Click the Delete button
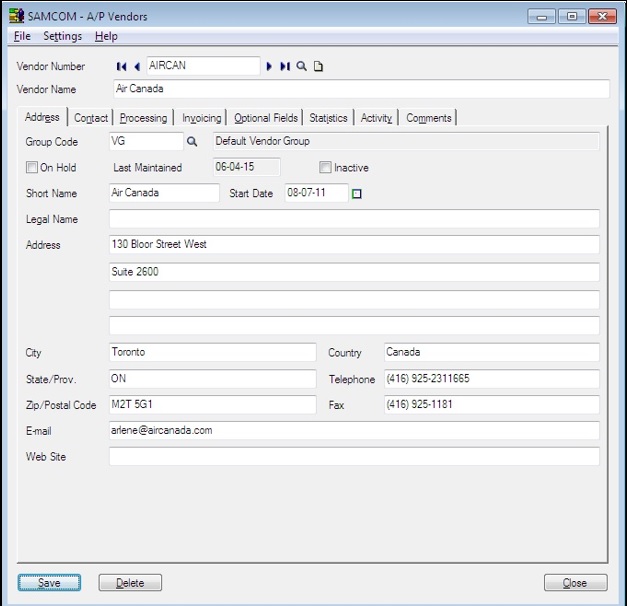627x606 pixels. pos(130,583)
